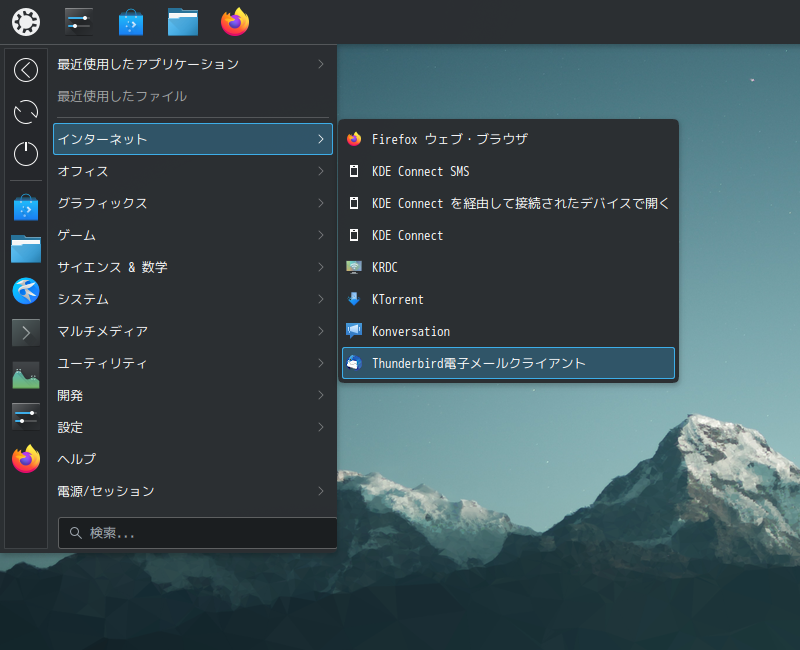The height and width of the screenshot is (650, 800).
Task: Expand the サイエンス & 数学 chevron
Action: tap(321, 267)
